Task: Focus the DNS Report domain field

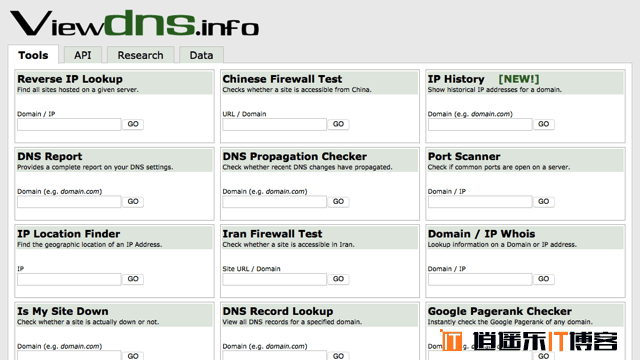Action: pos(69,202)
